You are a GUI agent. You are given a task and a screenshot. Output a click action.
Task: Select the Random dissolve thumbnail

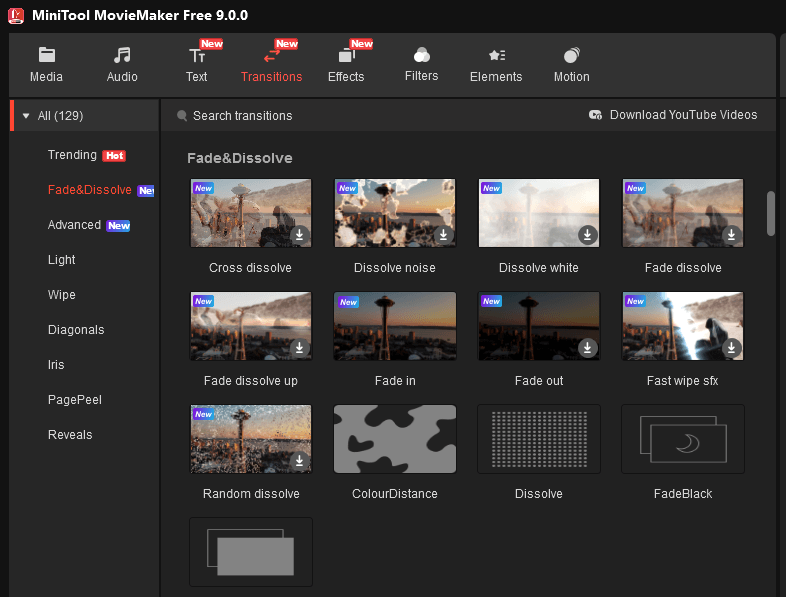[251, 439]
